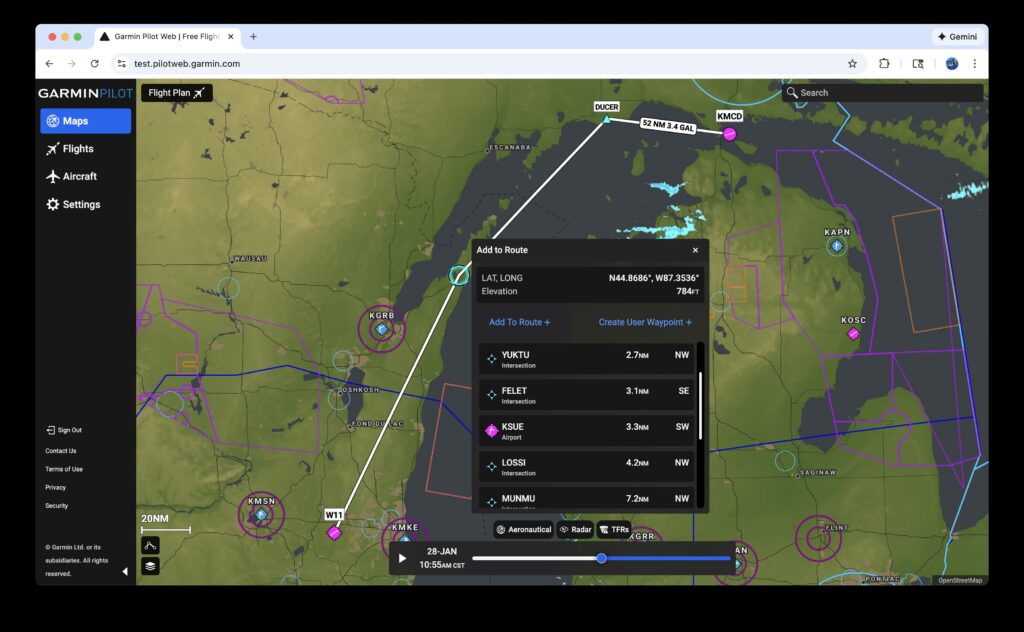
Task: Select the route/graph tool above layers icon
Action: click(x=150, y=545)
